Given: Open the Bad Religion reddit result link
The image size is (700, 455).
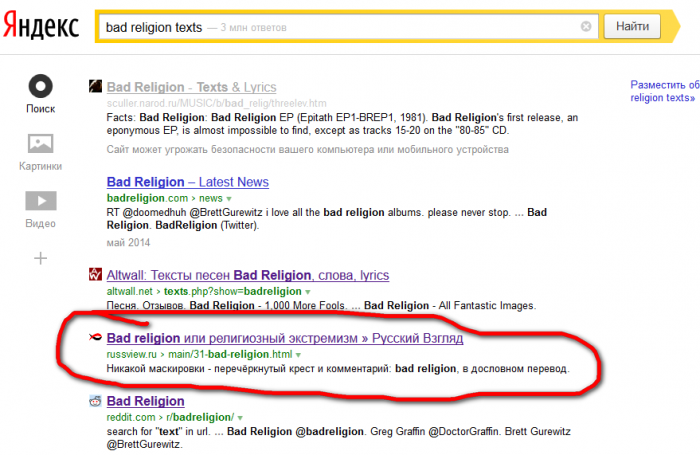Looking at the screenshot, I should (x=145, y=401).
